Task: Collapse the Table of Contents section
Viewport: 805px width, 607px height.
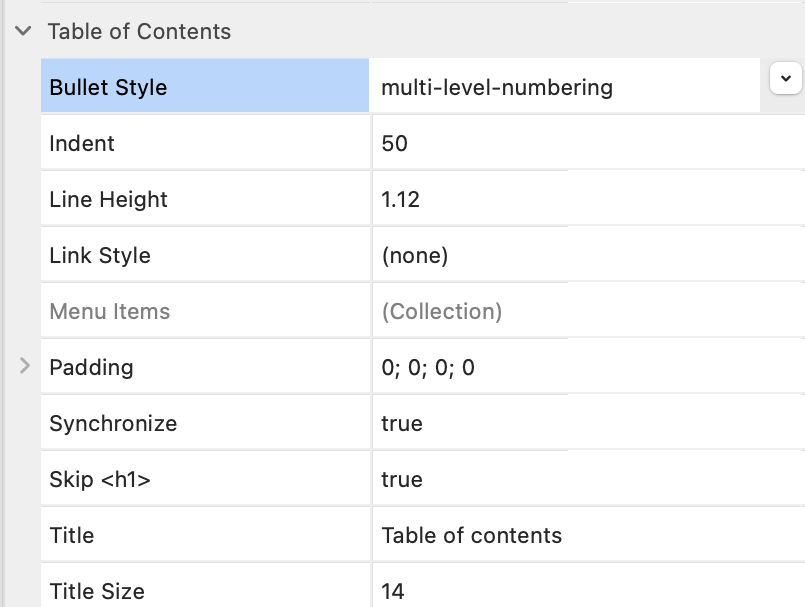Action: (x=22, y=31)
